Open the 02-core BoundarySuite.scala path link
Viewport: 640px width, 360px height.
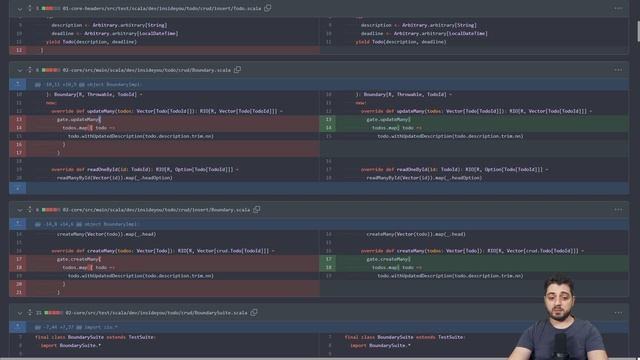(x=156, y=313)
